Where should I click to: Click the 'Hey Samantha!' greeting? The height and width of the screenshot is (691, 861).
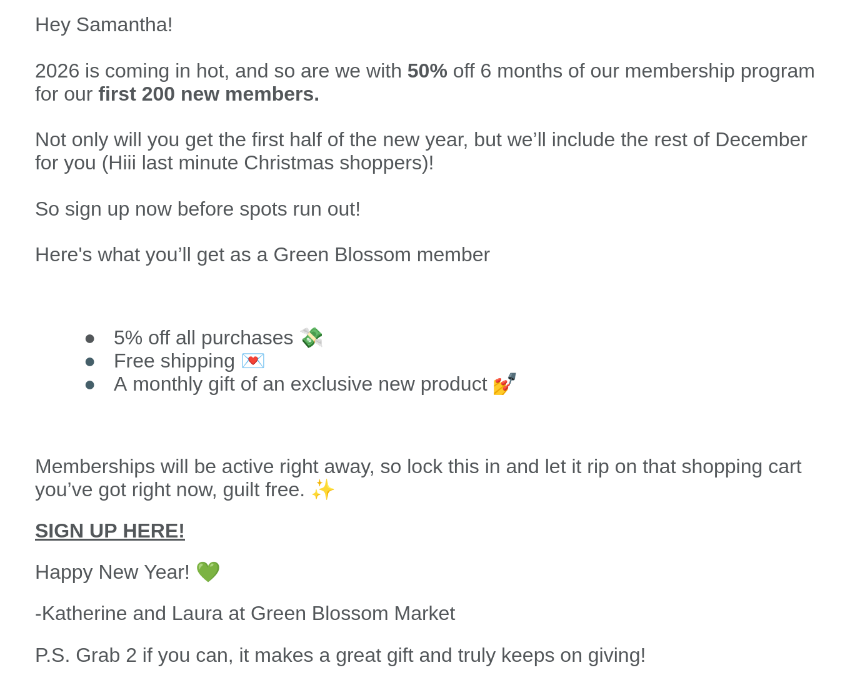point(104,24)
